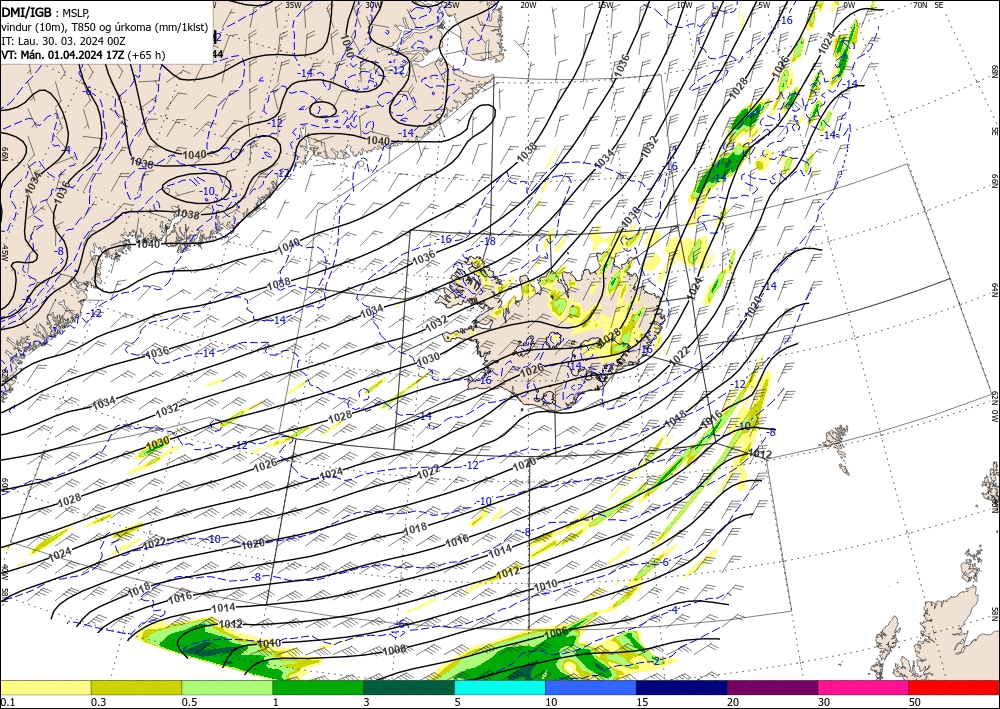Select the green 1–3 mm legend swatch
Screen dimensions: 1000x709
coord(318,687)
